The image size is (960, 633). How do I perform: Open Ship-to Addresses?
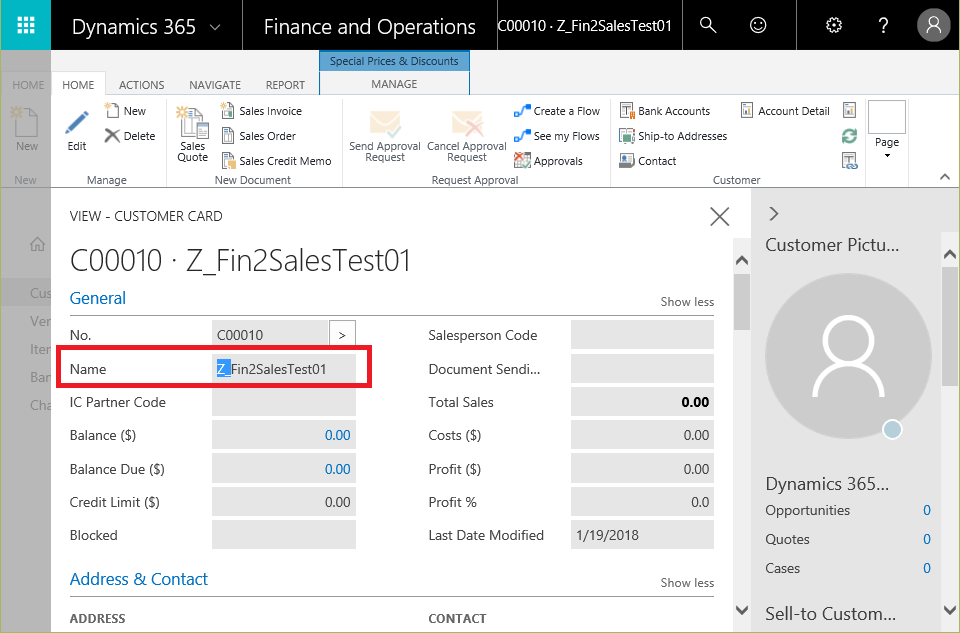coord(673,136)
